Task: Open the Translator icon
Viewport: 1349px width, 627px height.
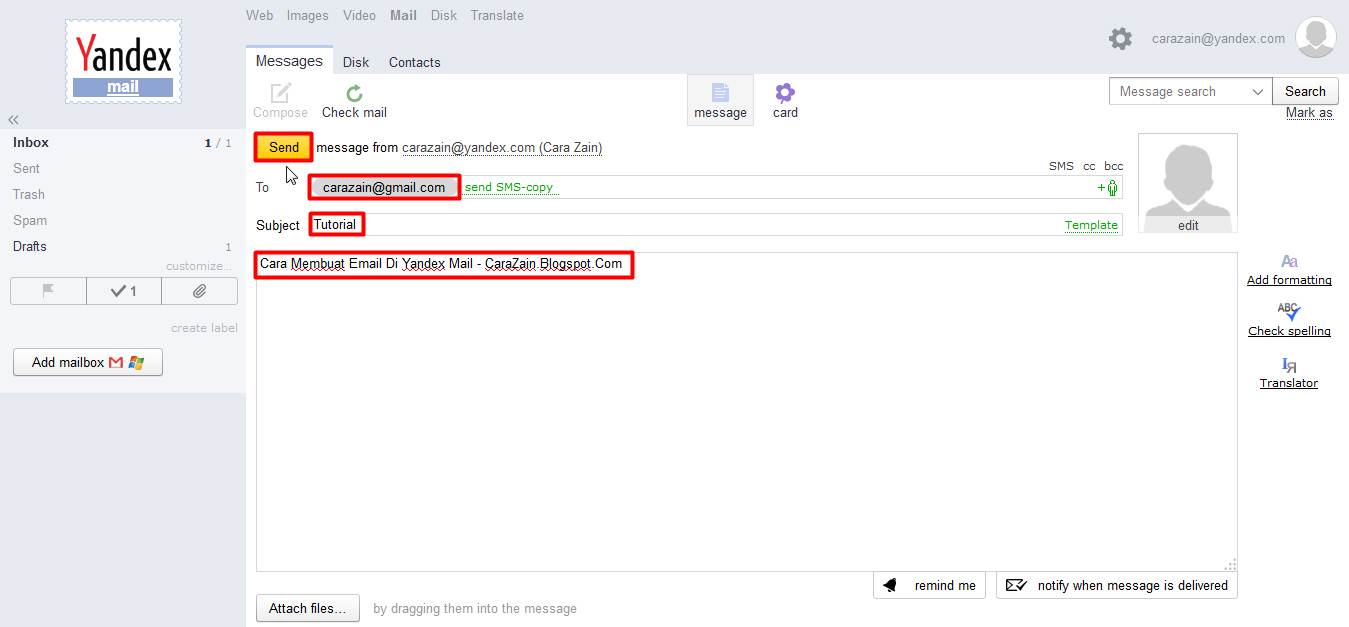Action: click(1289, 365)
